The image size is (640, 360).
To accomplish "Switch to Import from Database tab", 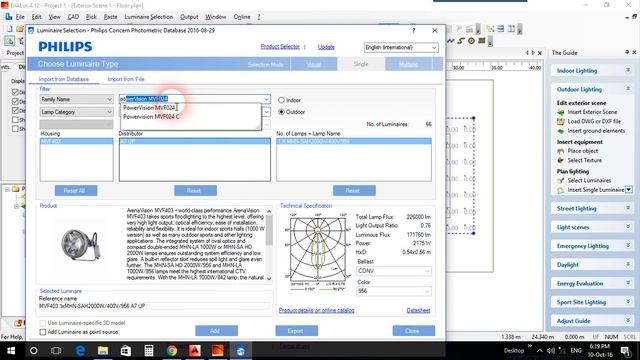I will tap(64, 79).
